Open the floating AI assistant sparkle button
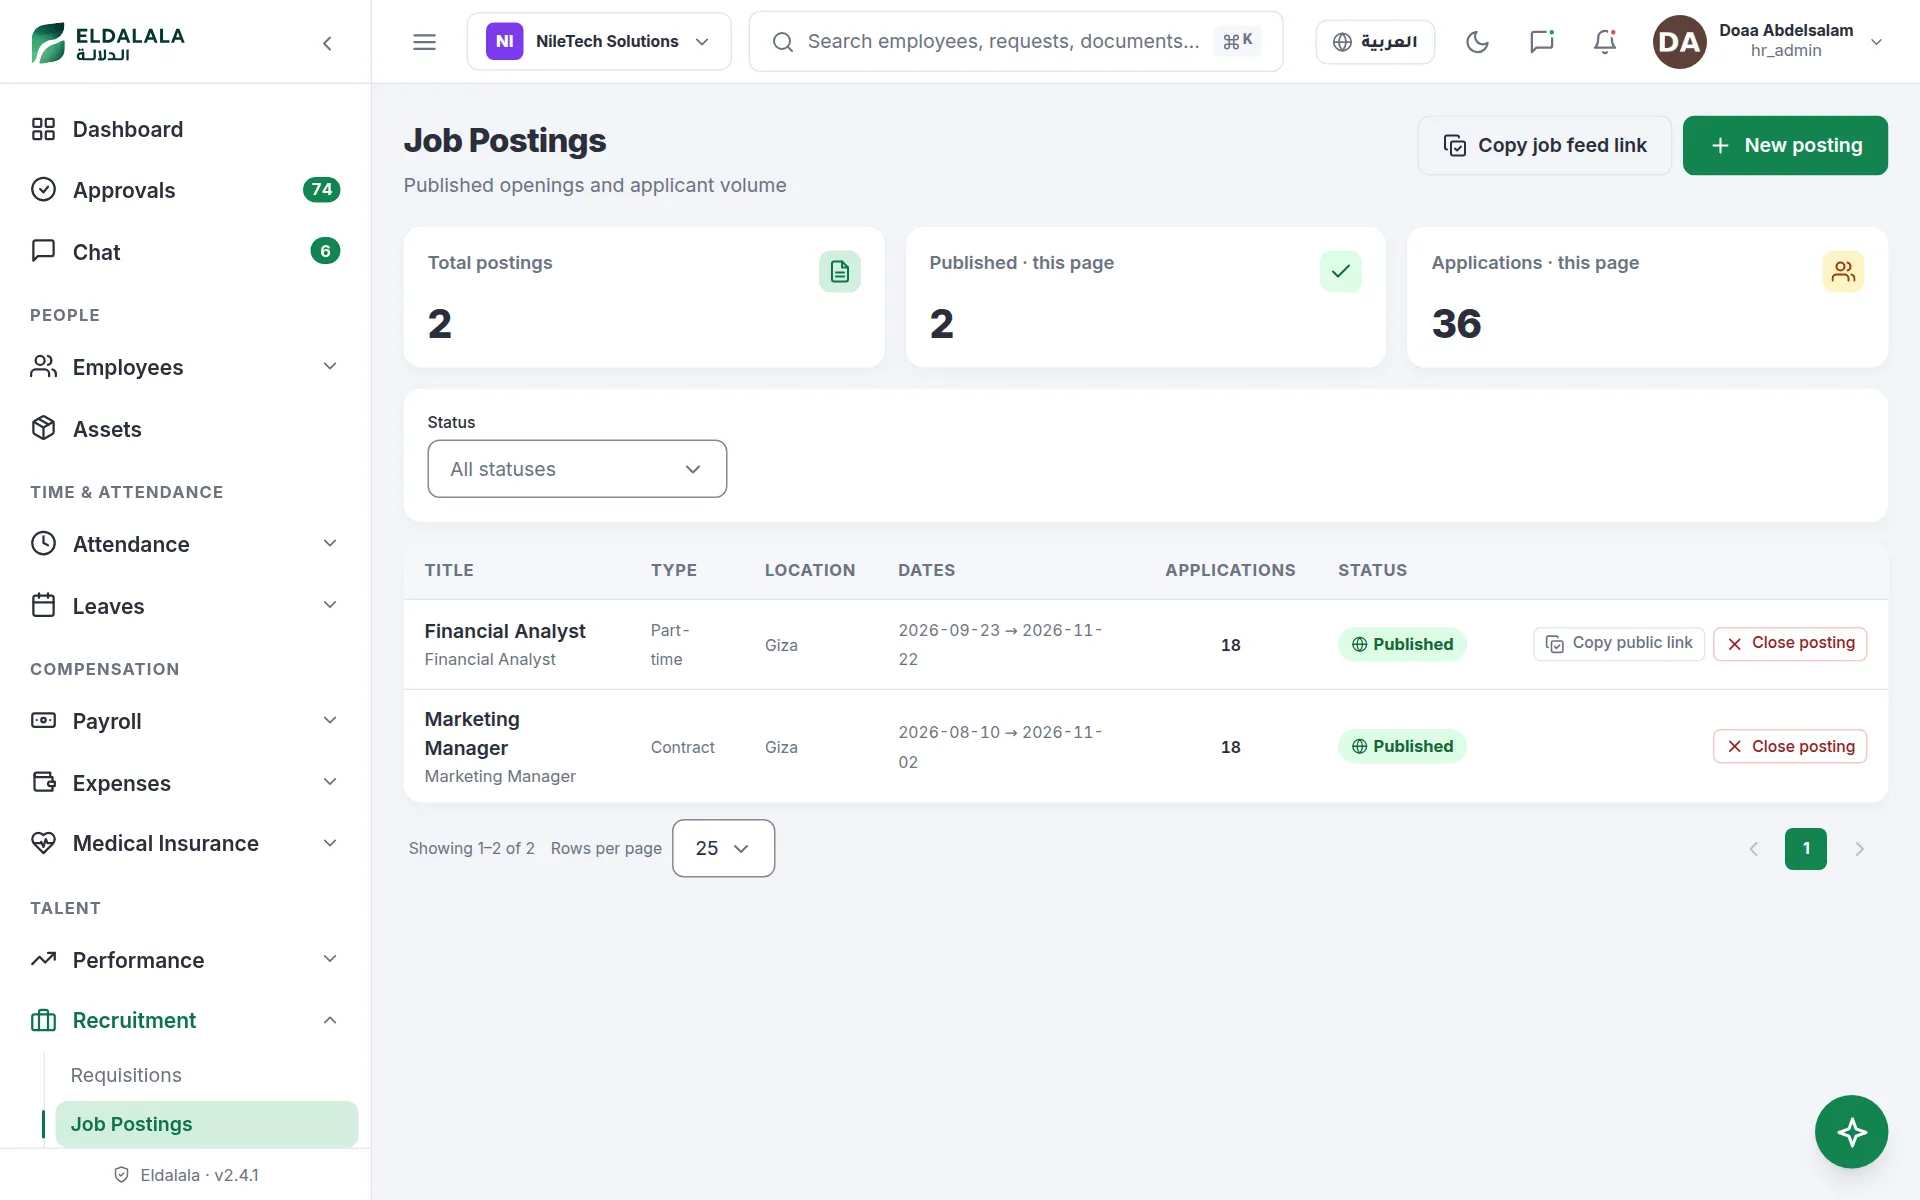The height and width of the screenshot is (1200, 1920). 1851,1132
